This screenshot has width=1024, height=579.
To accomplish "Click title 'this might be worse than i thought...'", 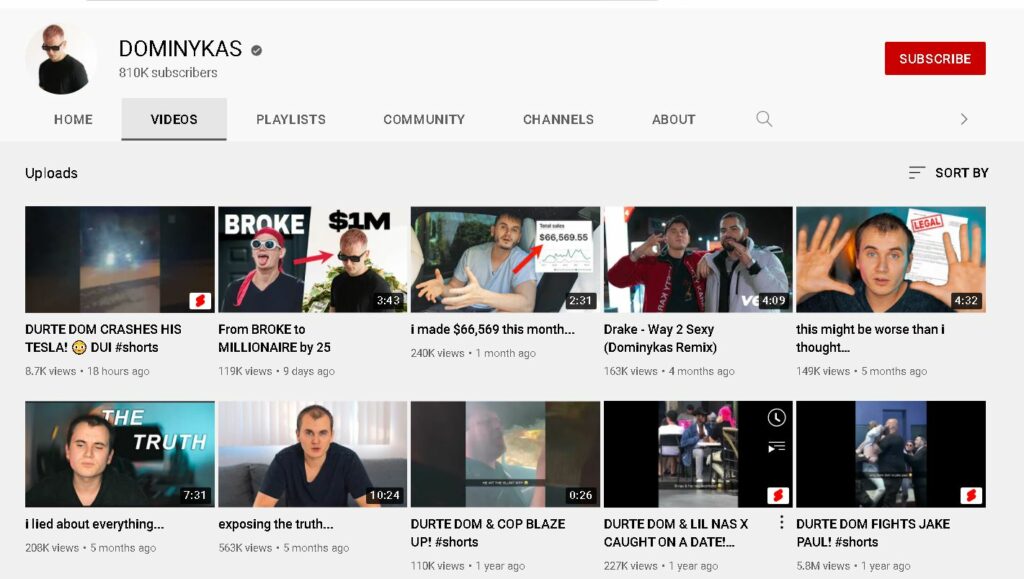I will [870, 338].
